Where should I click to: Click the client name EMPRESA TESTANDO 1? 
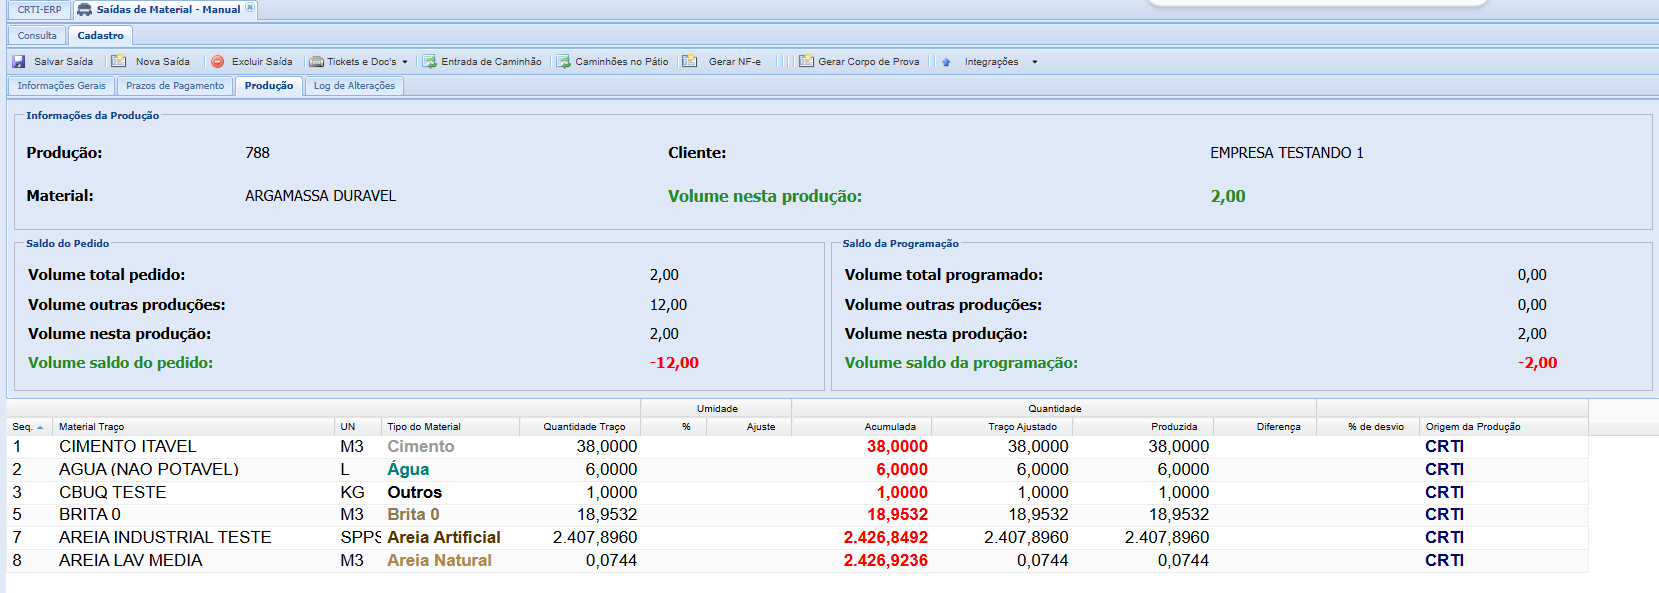[1287, 153]
